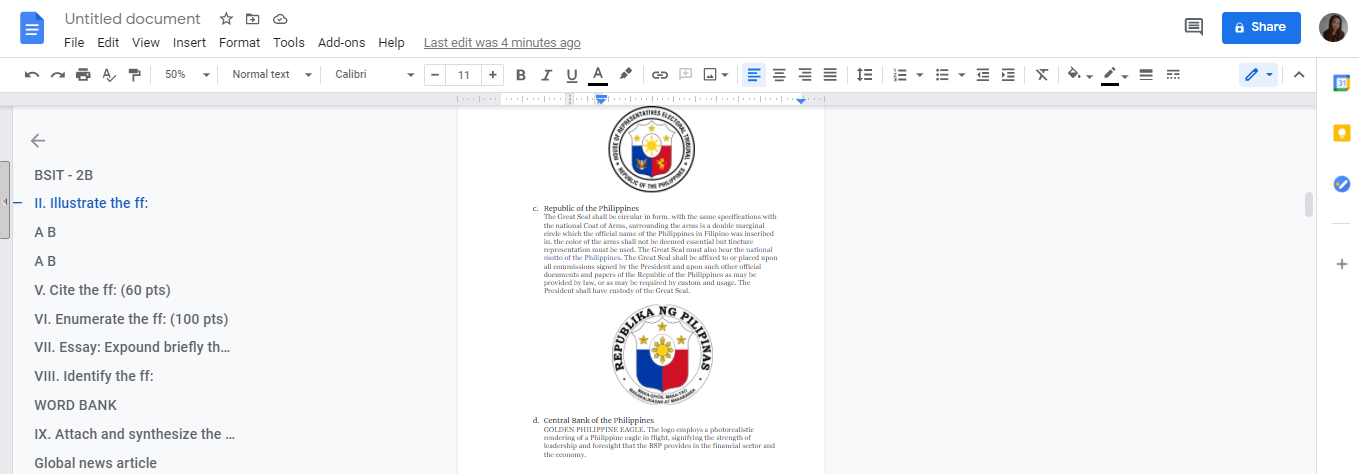Open the File menu
Screen dimensions: 1359x474
pos(74,43)
